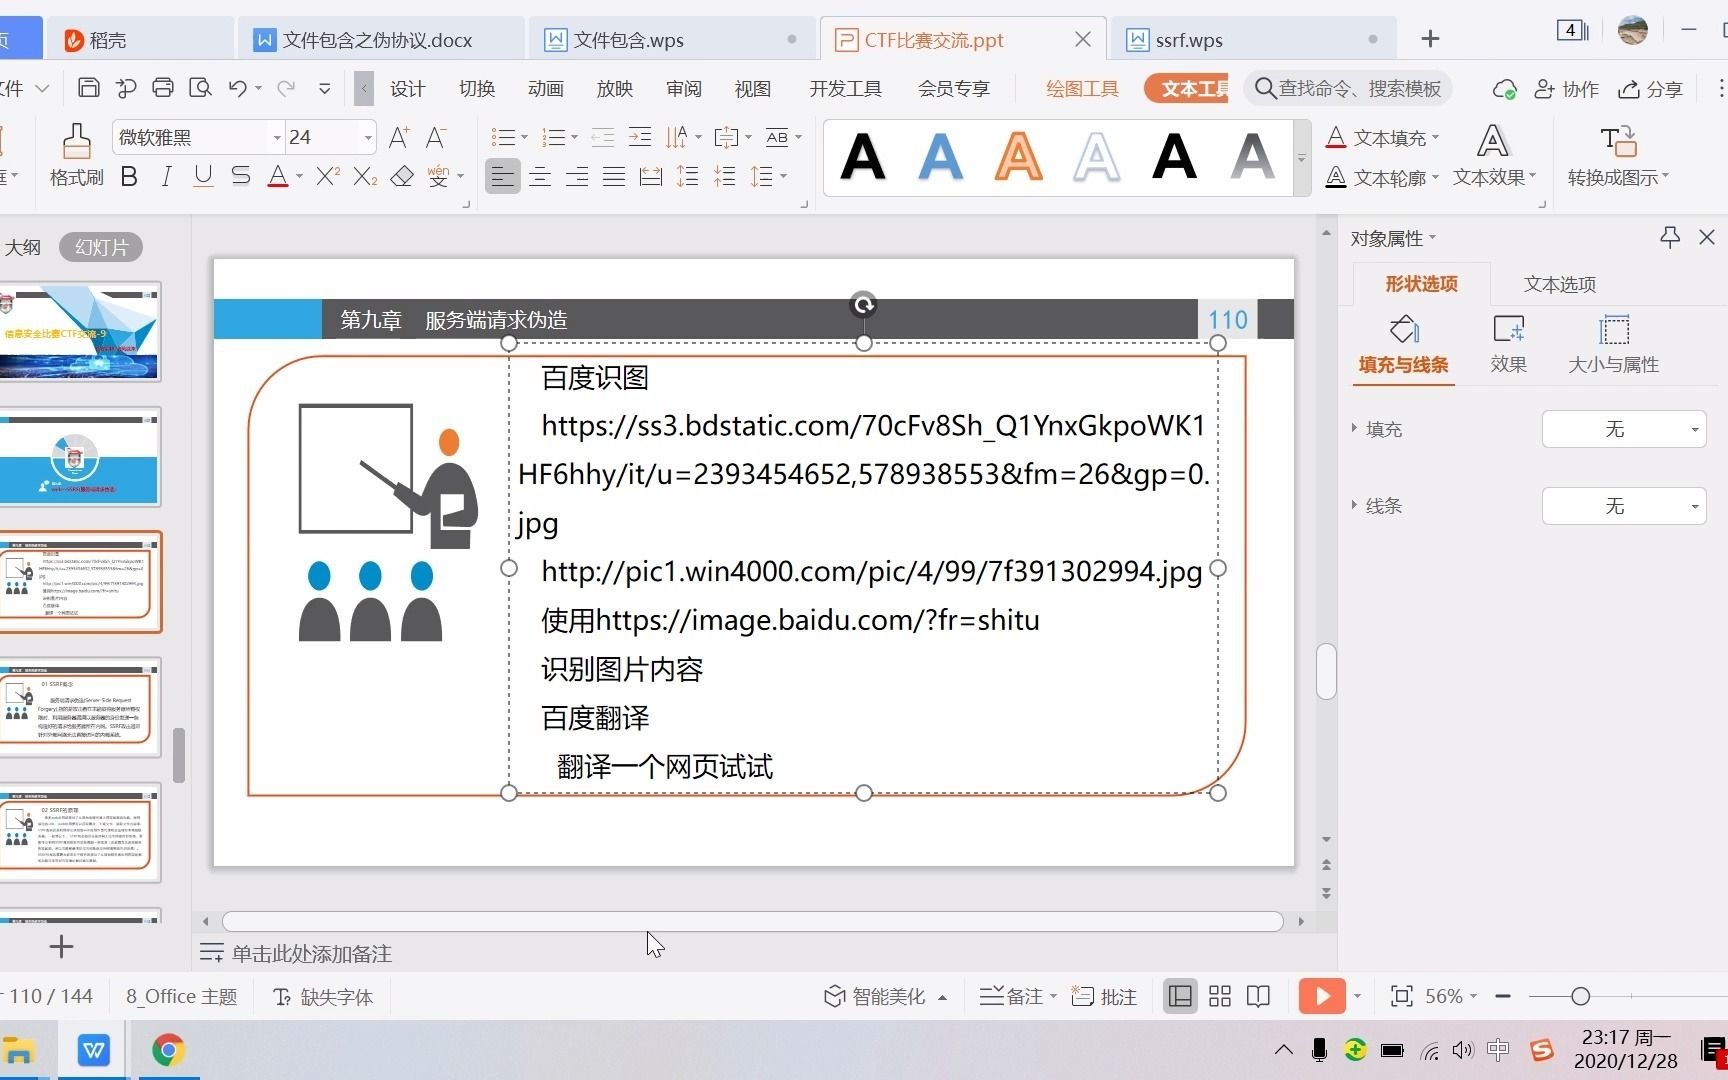The width and height of the screenshot is (1728, 1080).
Task: Switch to 大纲 outline tab
Action: [x=23, y=247]
